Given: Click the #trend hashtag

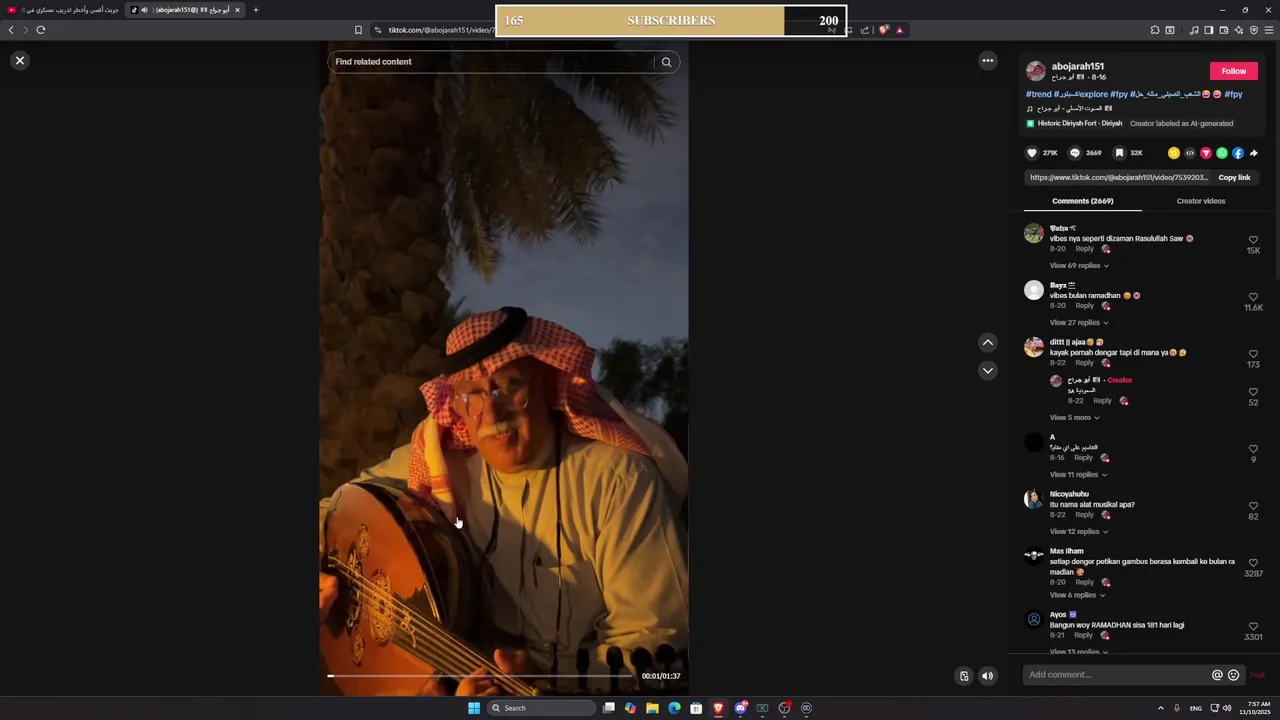Looking at the screenshot, I should click(x=1038, y=94).
